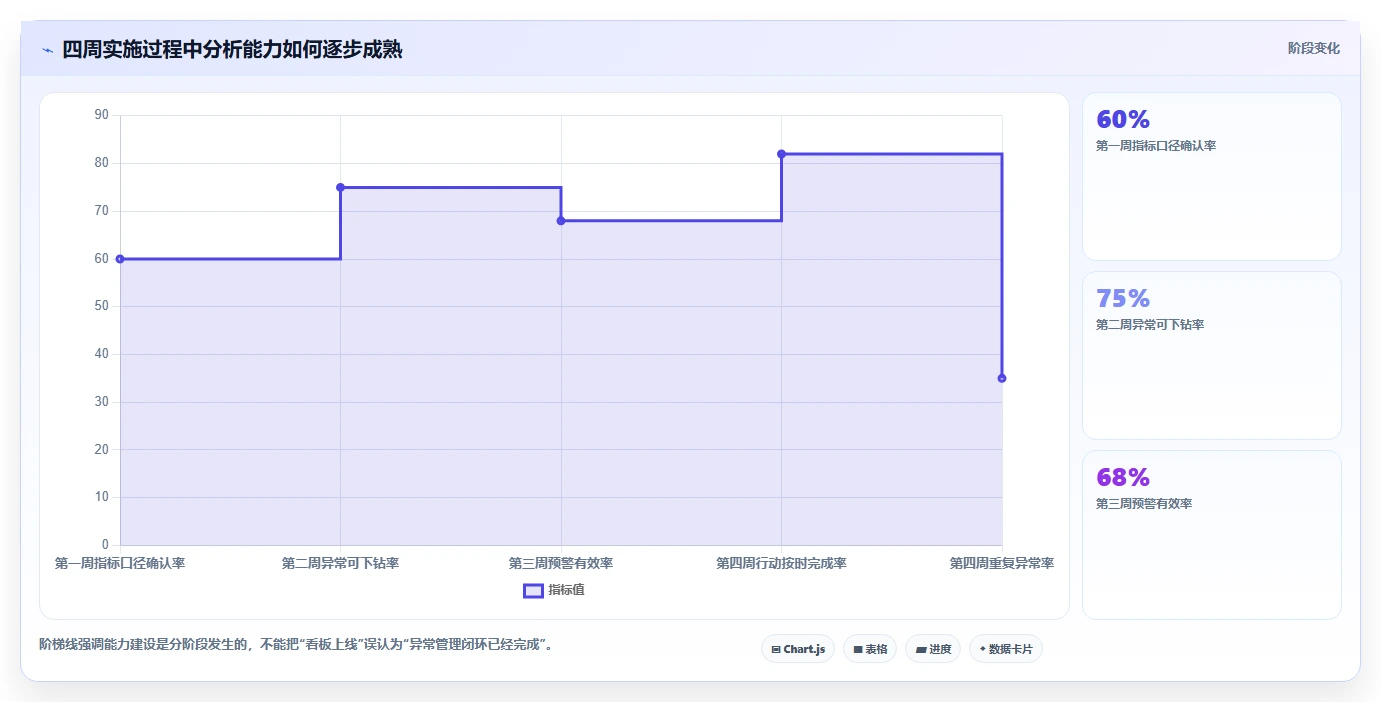Click the data point at 第四周重复异常率
1381x702 pixels.
tap(1002, 378)
